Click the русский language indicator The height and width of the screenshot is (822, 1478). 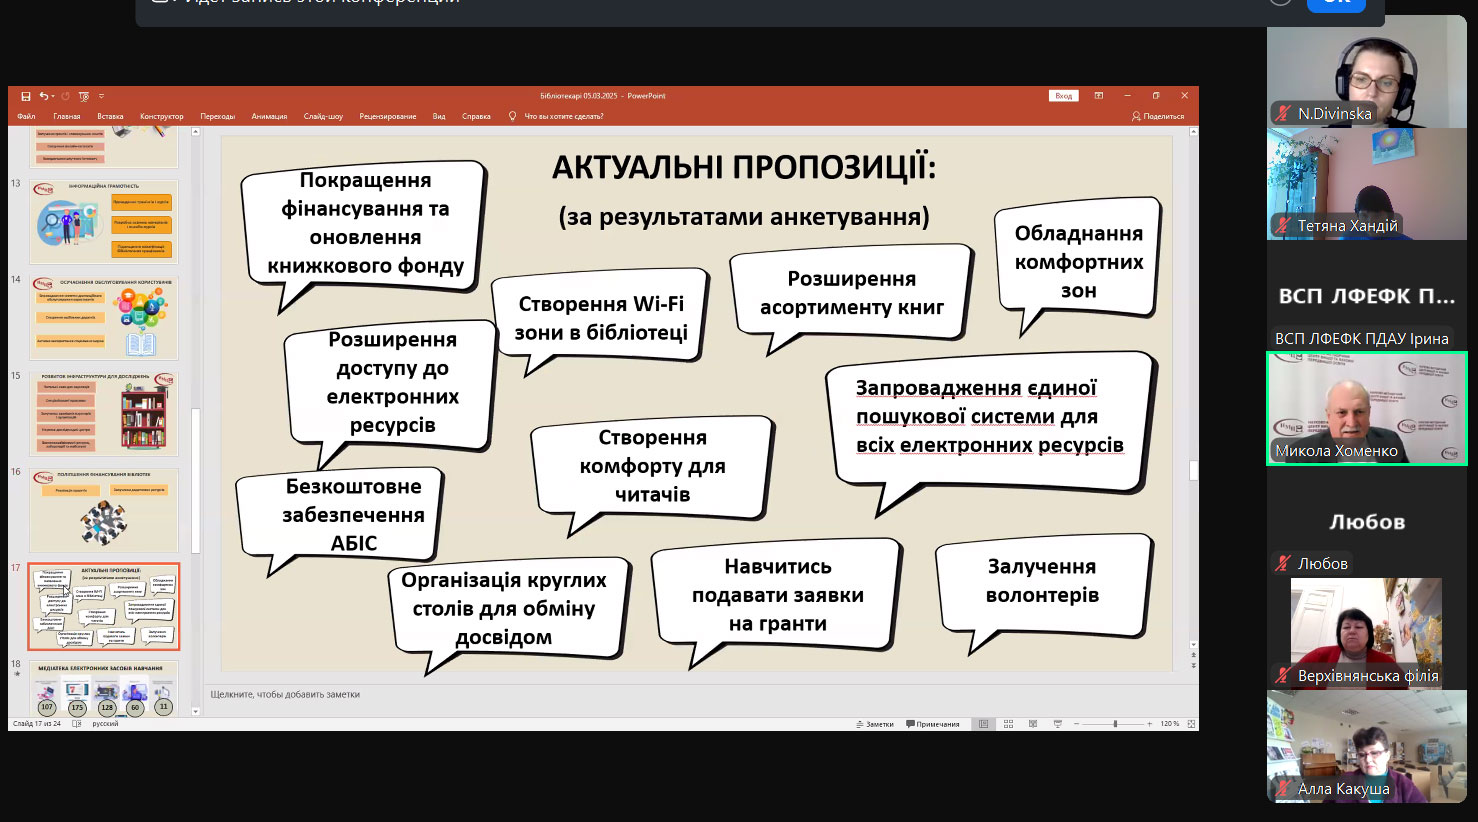tap(105, 724)
